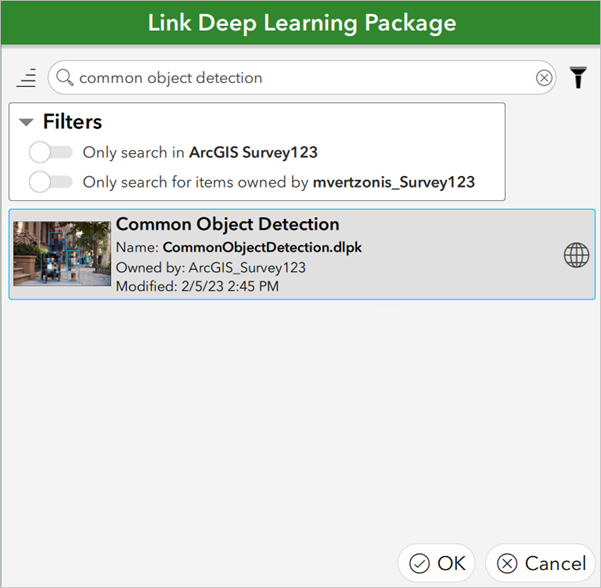Click the magnifying glass search icon
Screen dimensions: 601x588
[x=65, y=77]
